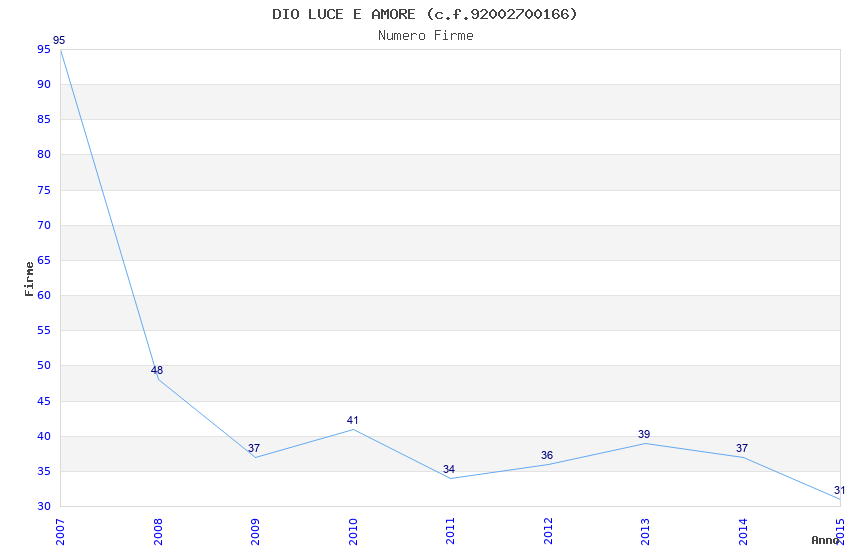Click the x-axis year label 2015

click(x=840, y=532)
